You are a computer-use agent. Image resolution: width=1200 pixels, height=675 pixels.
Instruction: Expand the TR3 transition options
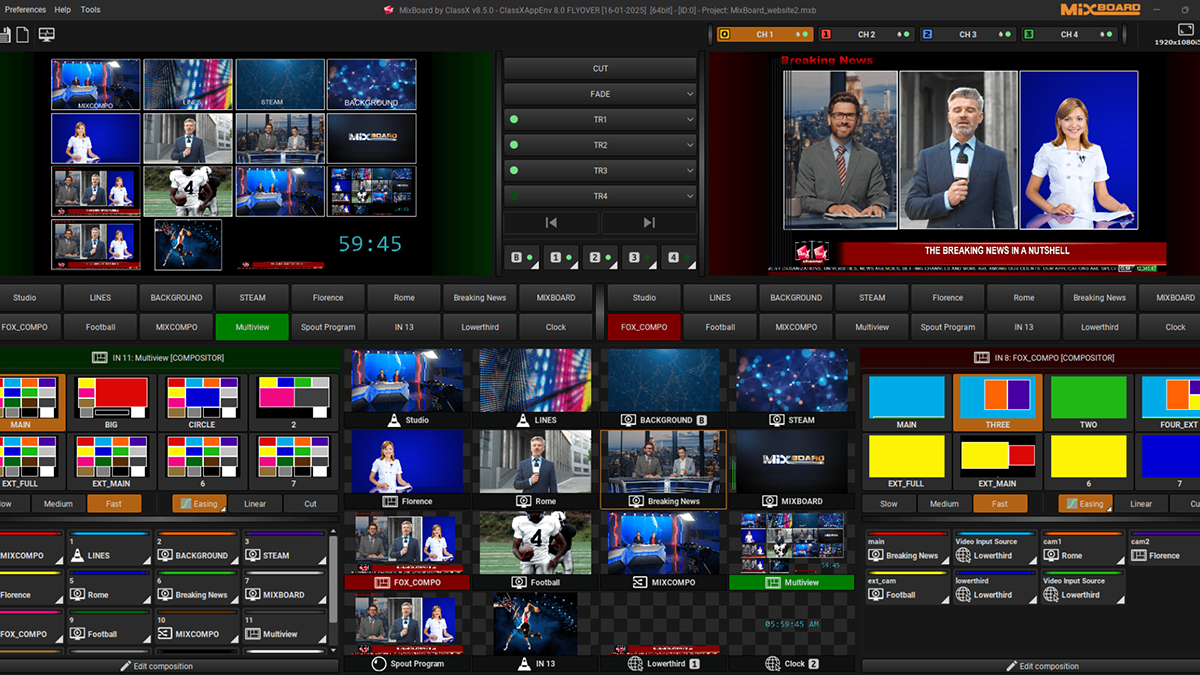point(689,171)
